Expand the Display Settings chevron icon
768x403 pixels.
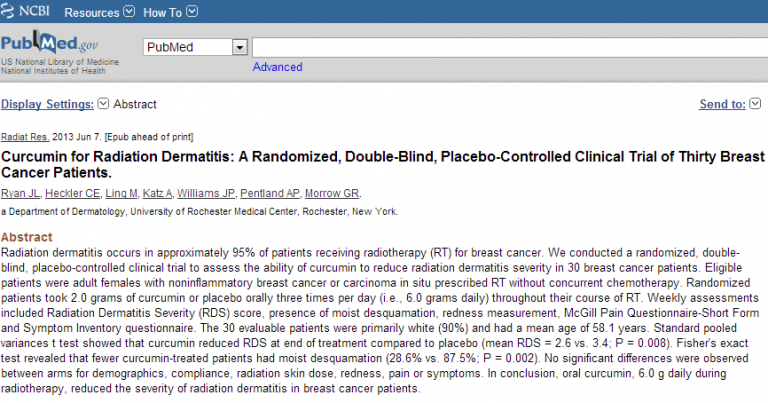pyautogui.click(x=103, y=103)
